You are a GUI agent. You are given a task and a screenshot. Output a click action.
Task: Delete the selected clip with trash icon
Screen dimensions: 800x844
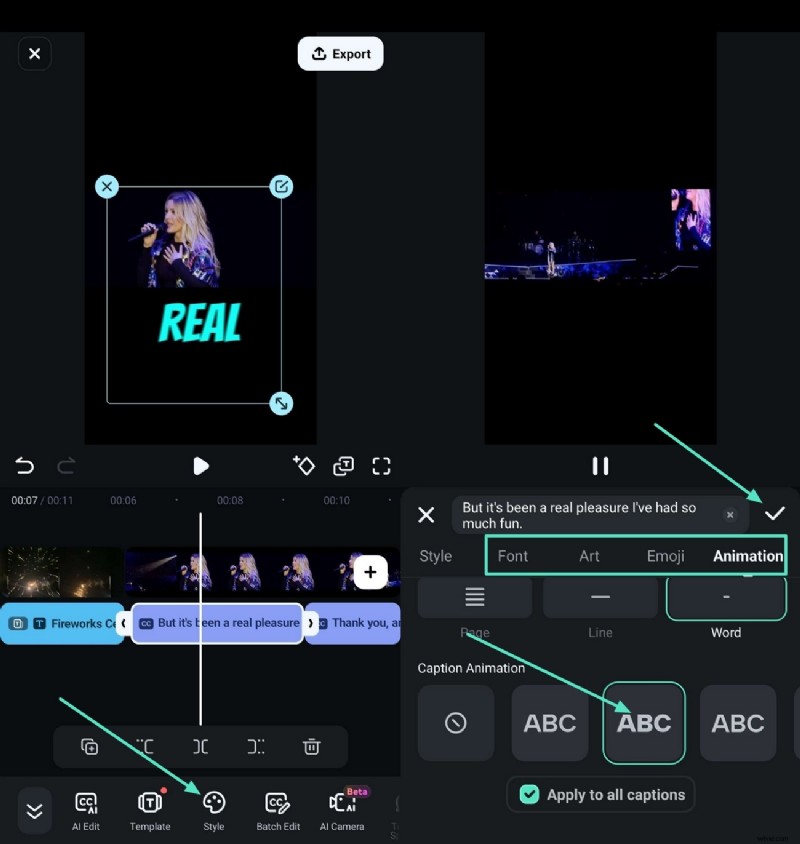point(312,746)
